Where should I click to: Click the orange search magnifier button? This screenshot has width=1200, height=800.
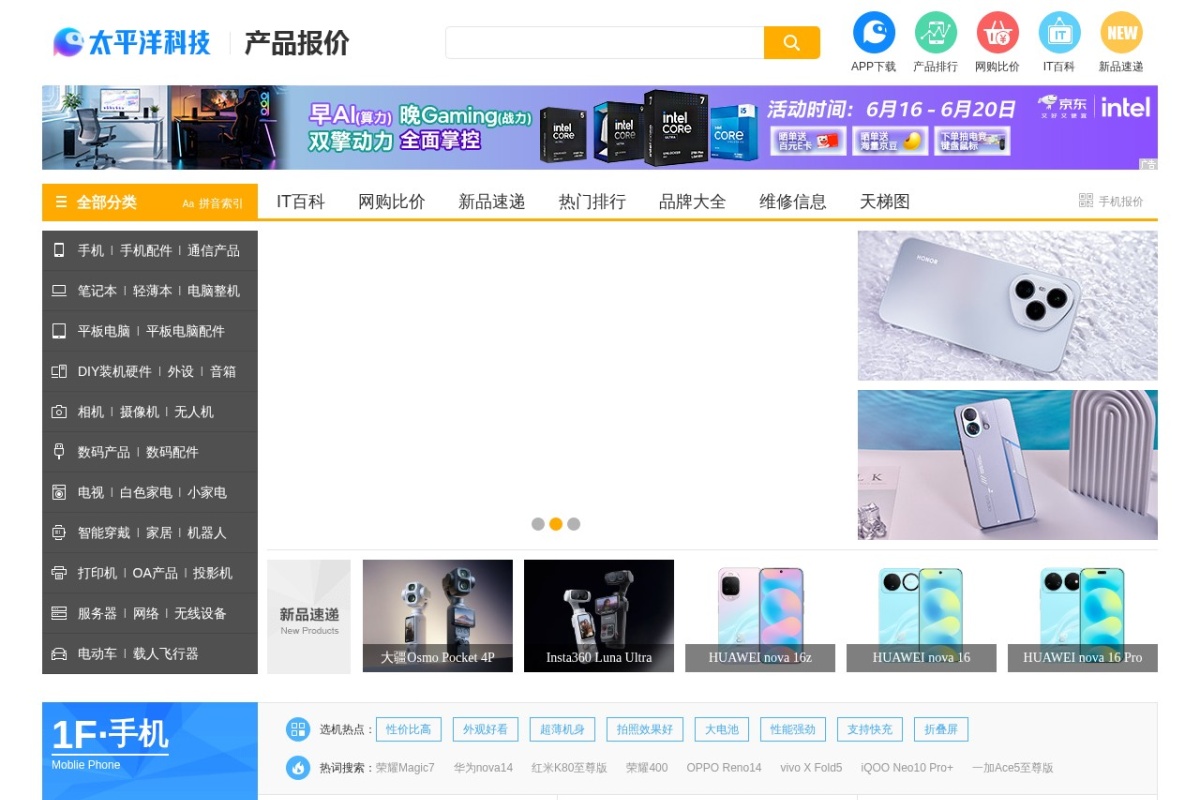point(792,43)
